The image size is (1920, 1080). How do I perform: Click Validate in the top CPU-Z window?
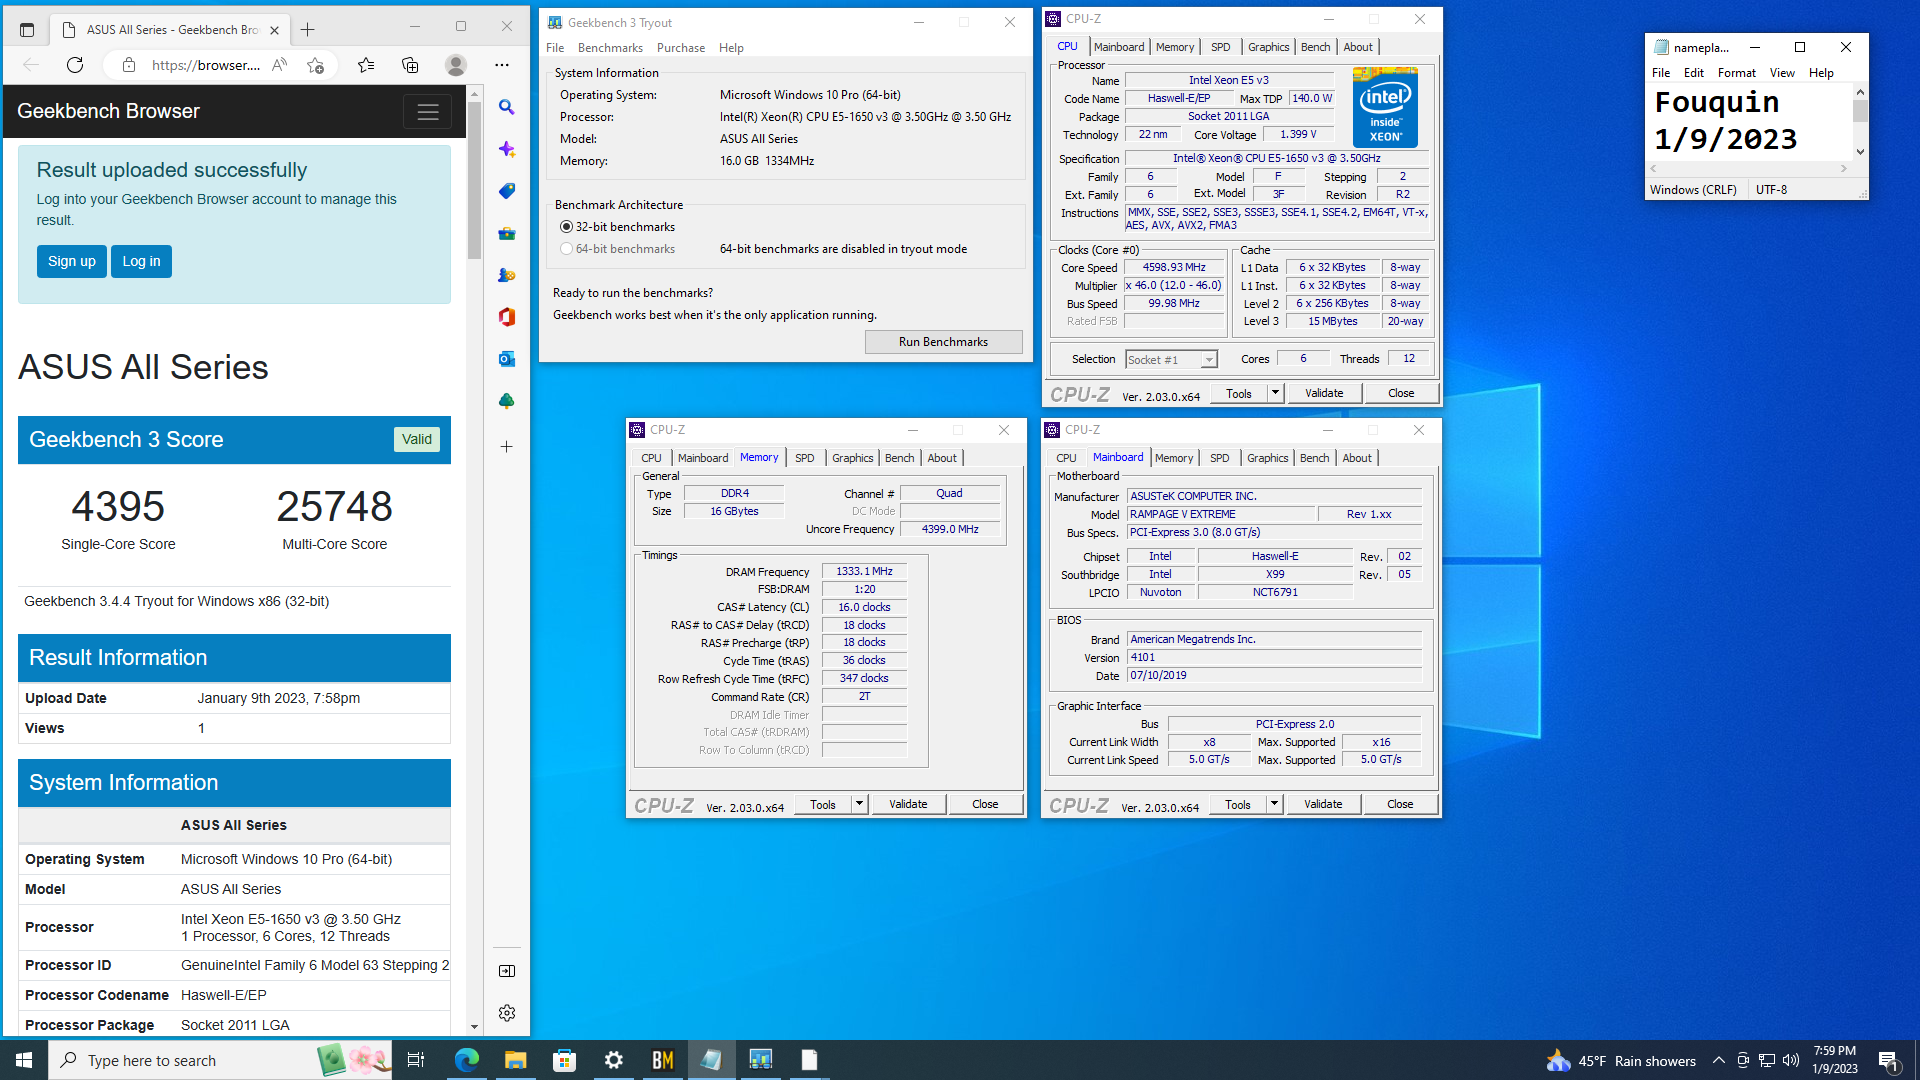click(x=1324, y=393)
